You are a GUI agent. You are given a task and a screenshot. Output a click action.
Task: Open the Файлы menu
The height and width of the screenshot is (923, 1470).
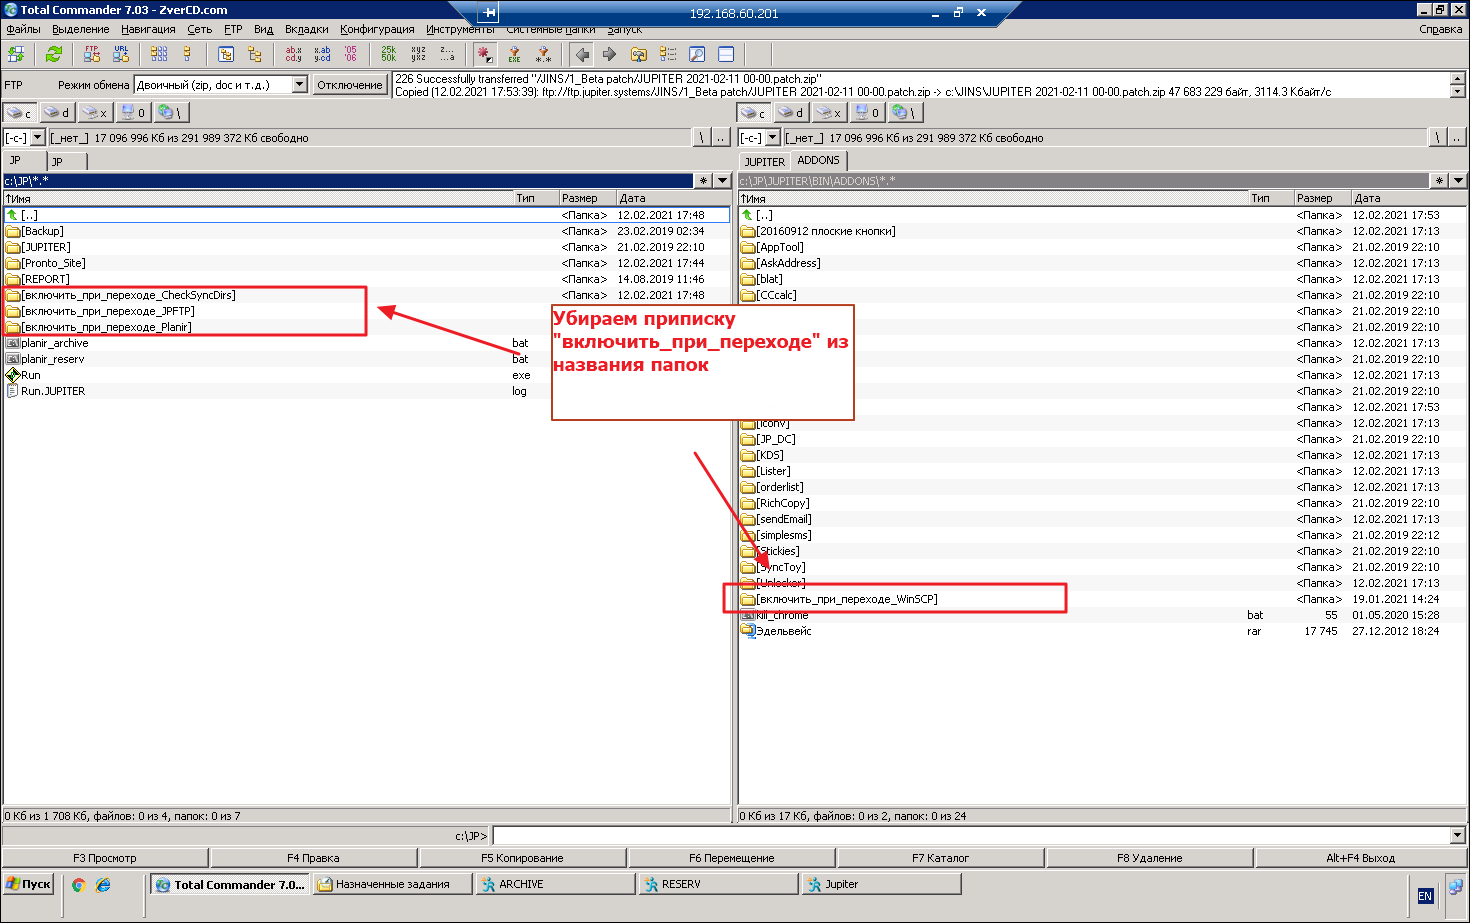point(24,29)
